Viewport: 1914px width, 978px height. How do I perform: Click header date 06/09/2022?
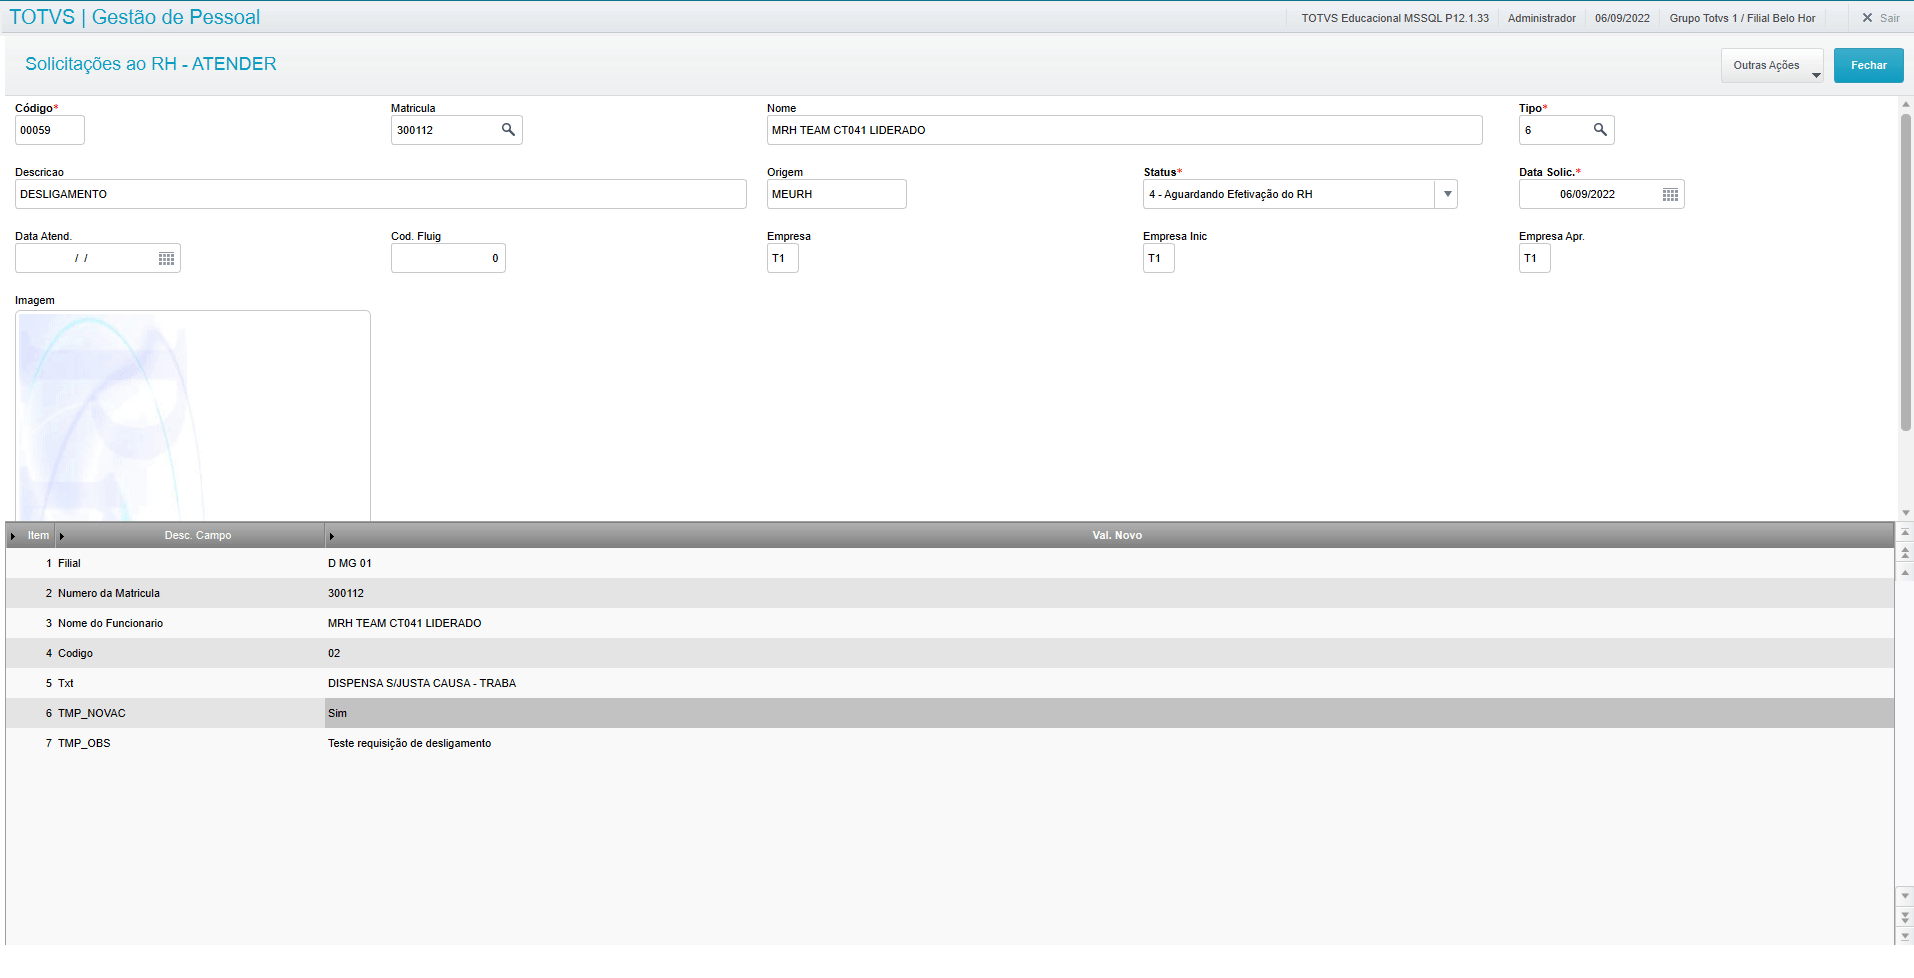tap(1622, 18)
